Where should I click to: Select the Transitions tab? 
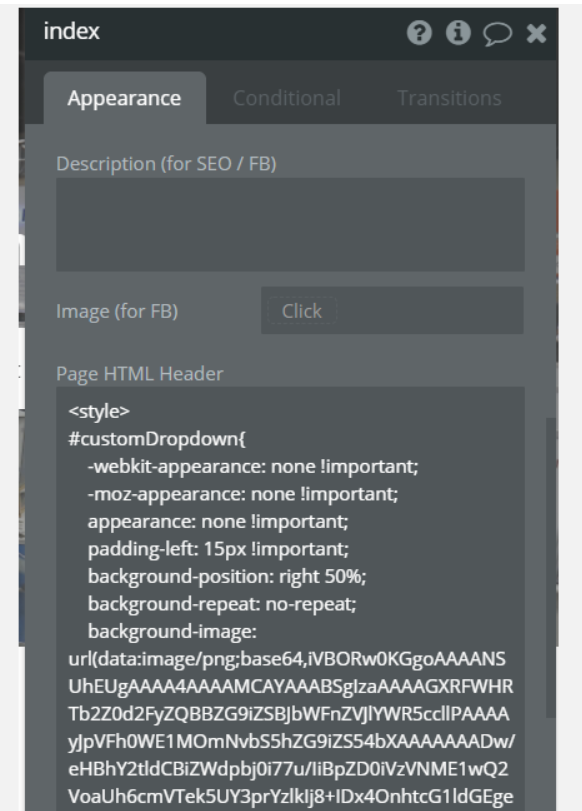[x=450, y=98]
